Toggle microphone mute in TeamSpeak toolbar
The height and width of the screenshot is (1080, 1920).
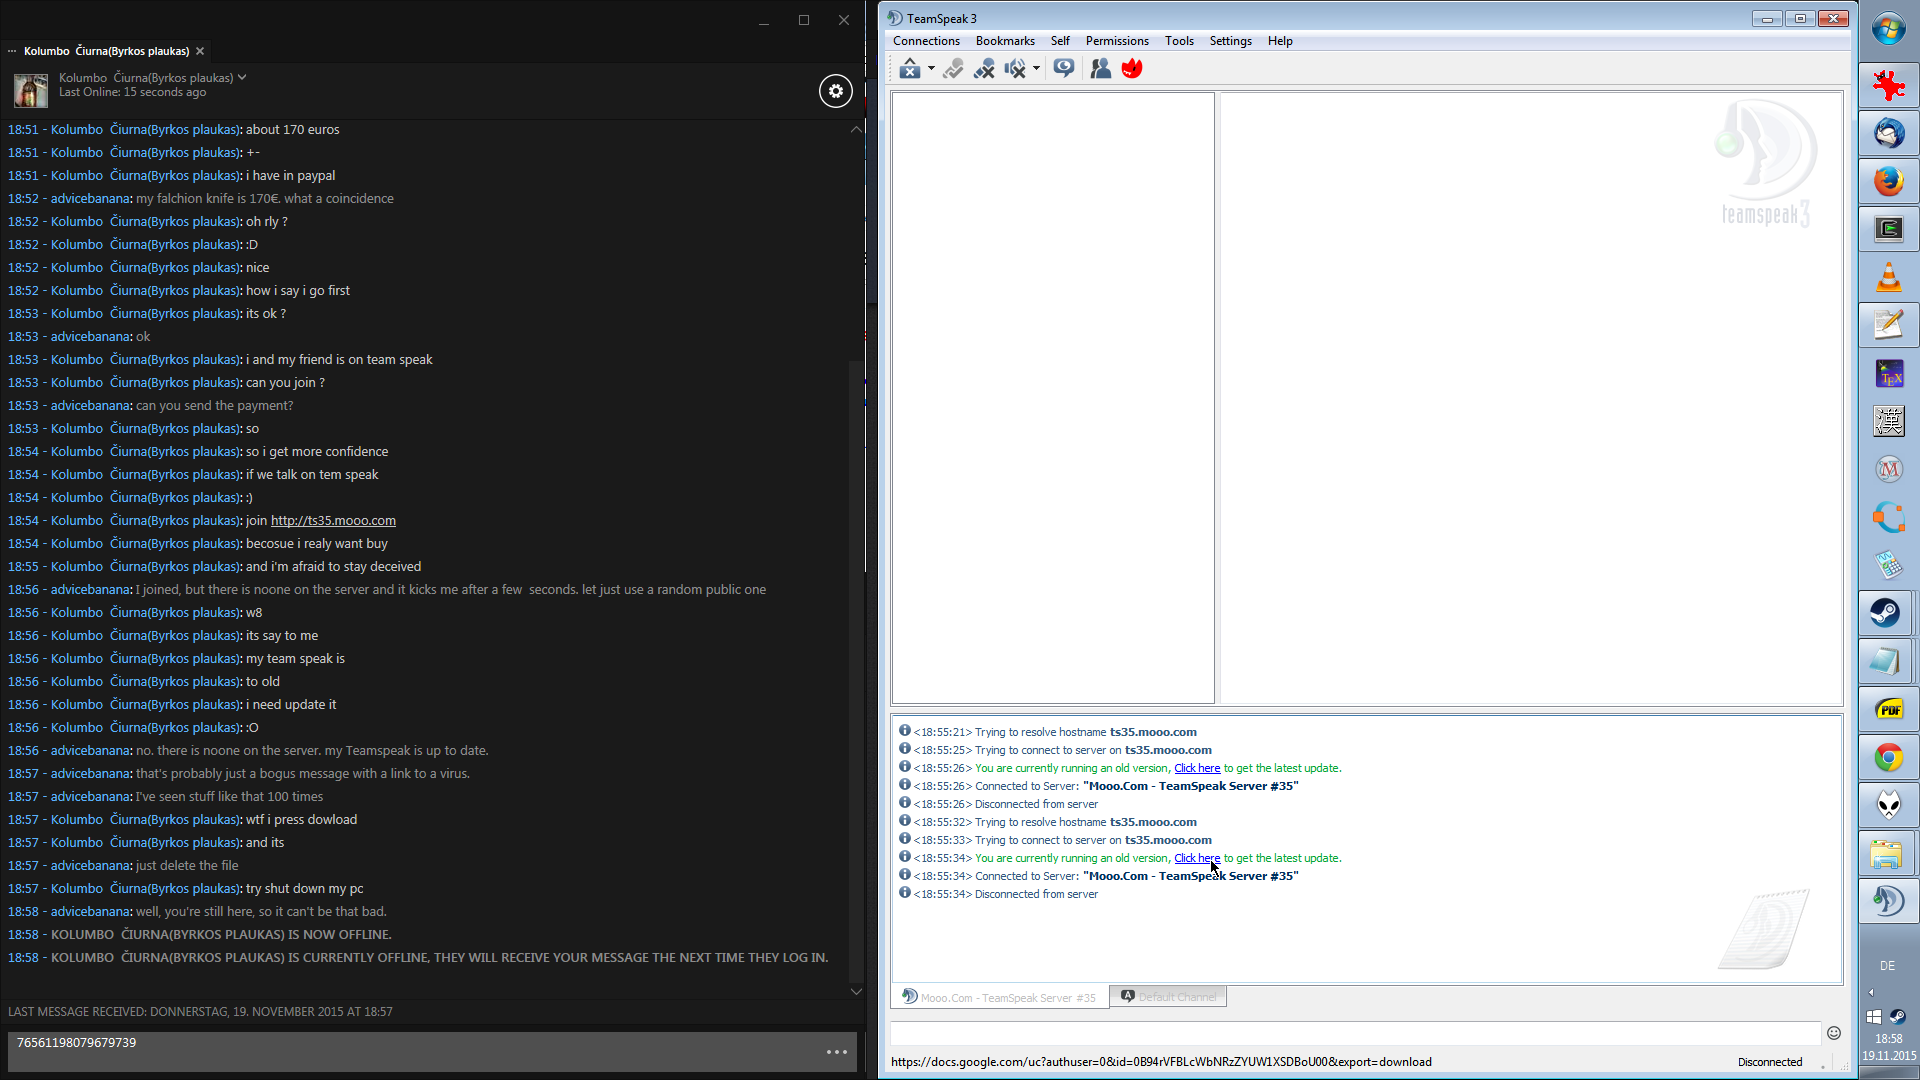(984, 69)
